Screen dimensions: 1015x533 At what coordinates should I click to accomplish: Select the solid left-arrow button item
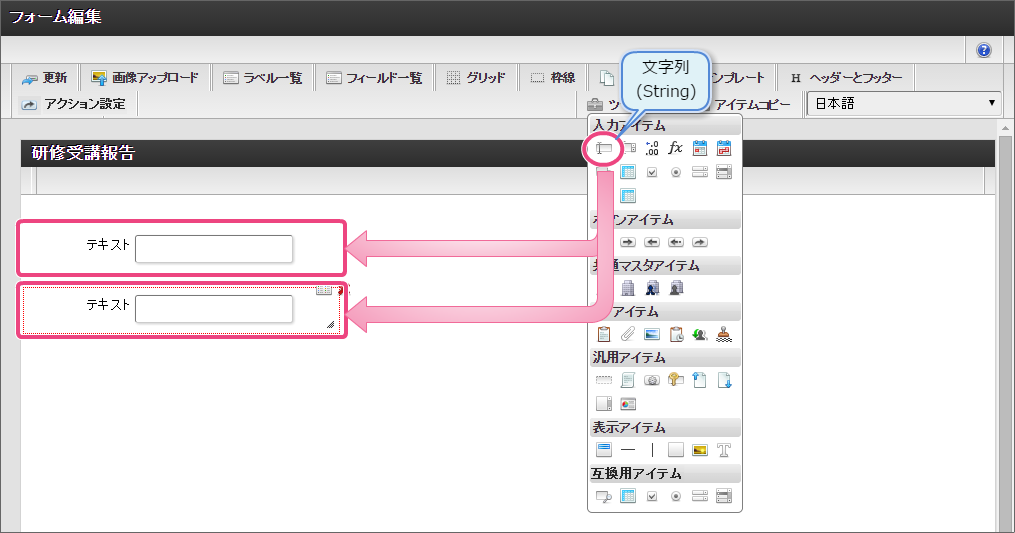[x=652, y=242]
